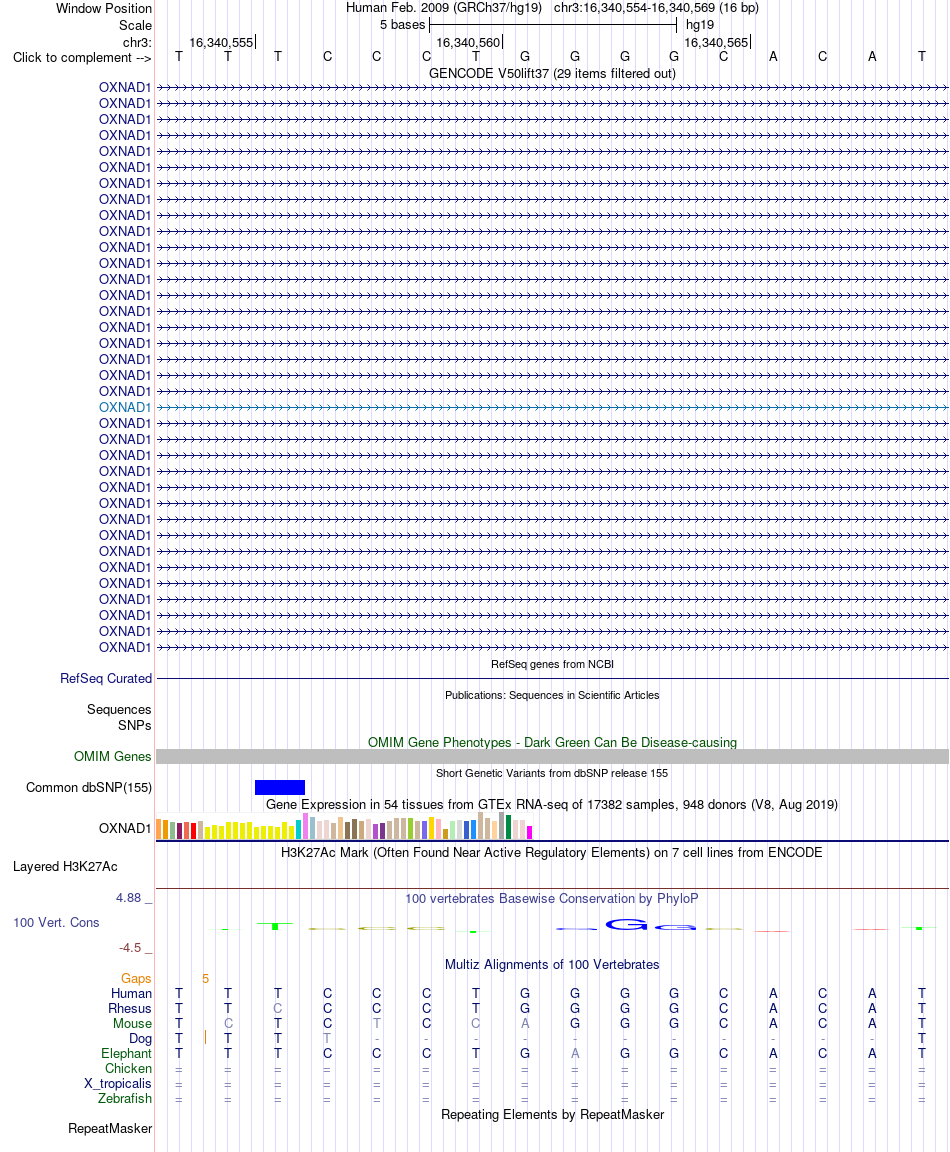Viewport: 950px width, 1152px height.
Task: Click the OXNAD1 GTEx expression bar chart
Action: (344, 826)
